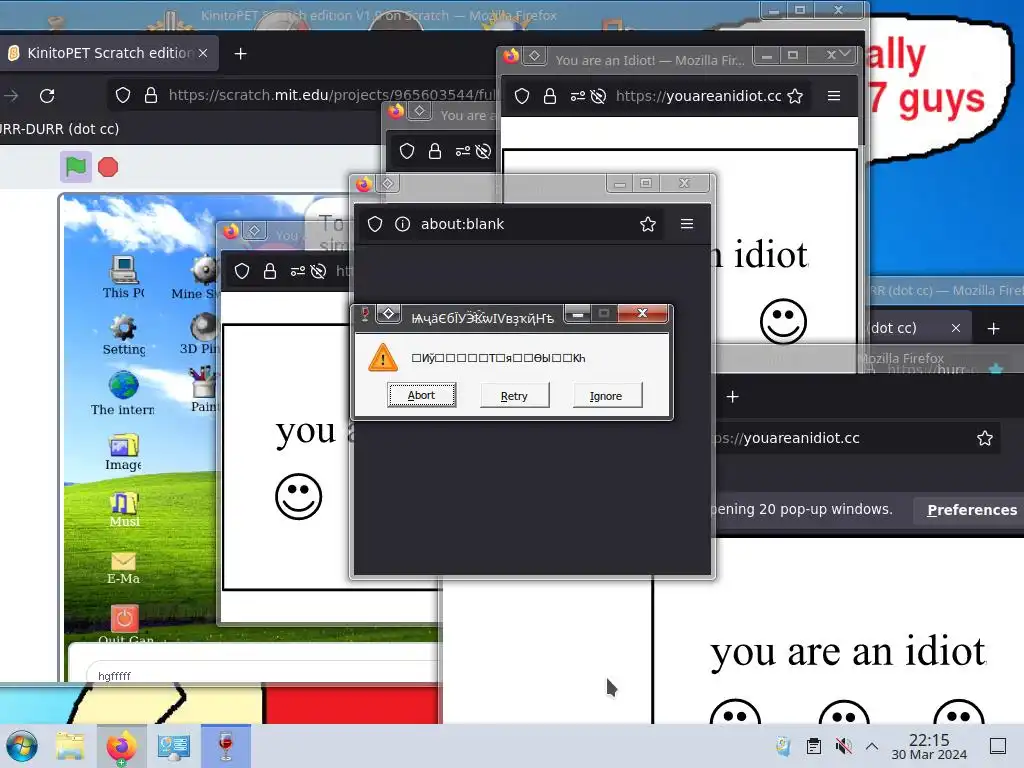Click Preferences on the pop-up blocked bar
Image resolution: width=1024 pixels, height=768 pixels.
click(972, 510)
